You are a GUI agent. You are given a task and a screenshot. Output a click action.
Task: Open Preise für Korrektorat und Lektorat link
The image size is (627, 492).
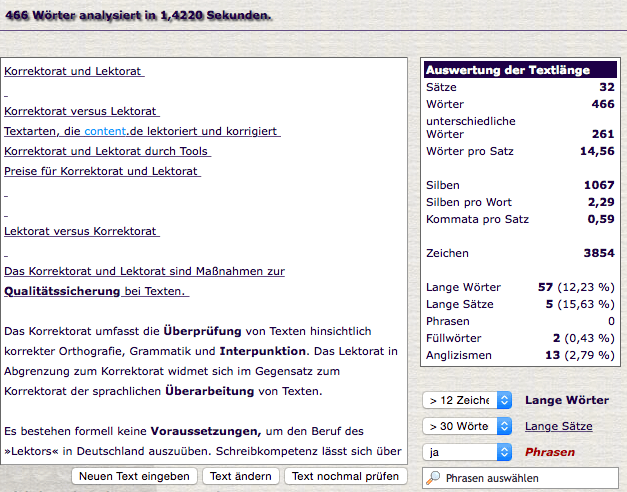[101, 171]
